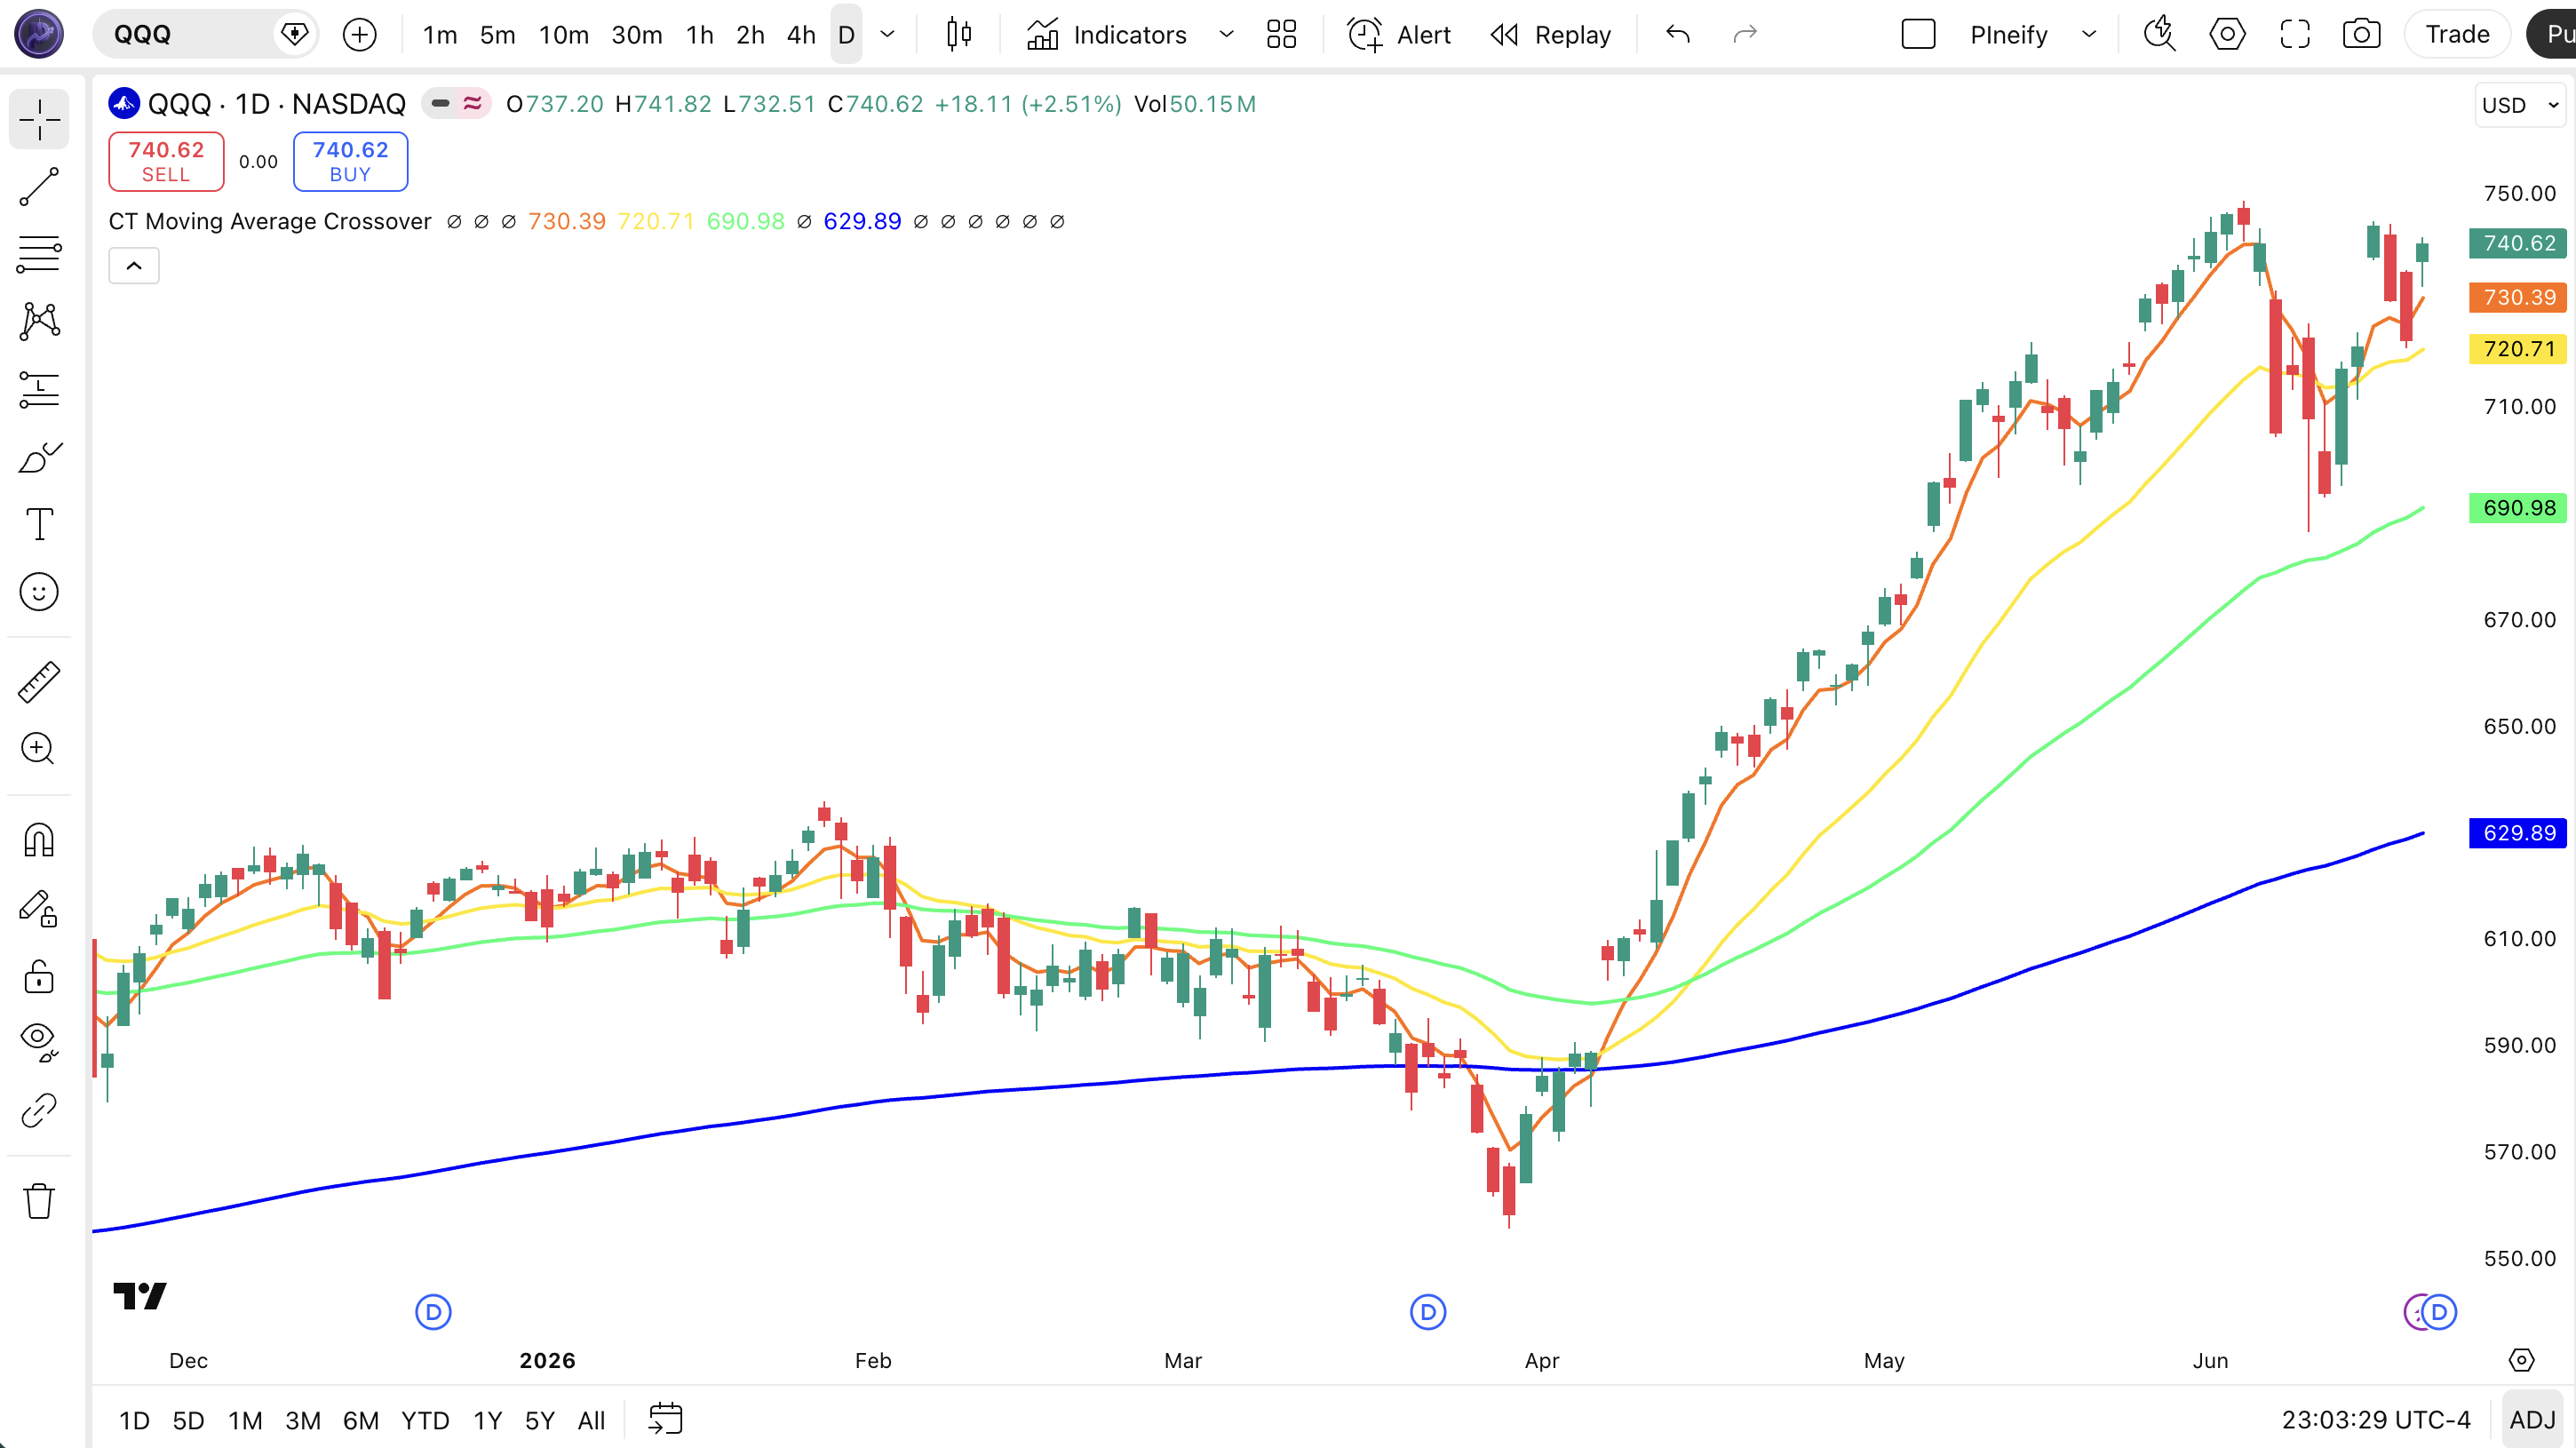Click the blue 629.89 price label
Image resolution: width=2576 pixels, height=1448 pixels.
(x=2518, y=833)
